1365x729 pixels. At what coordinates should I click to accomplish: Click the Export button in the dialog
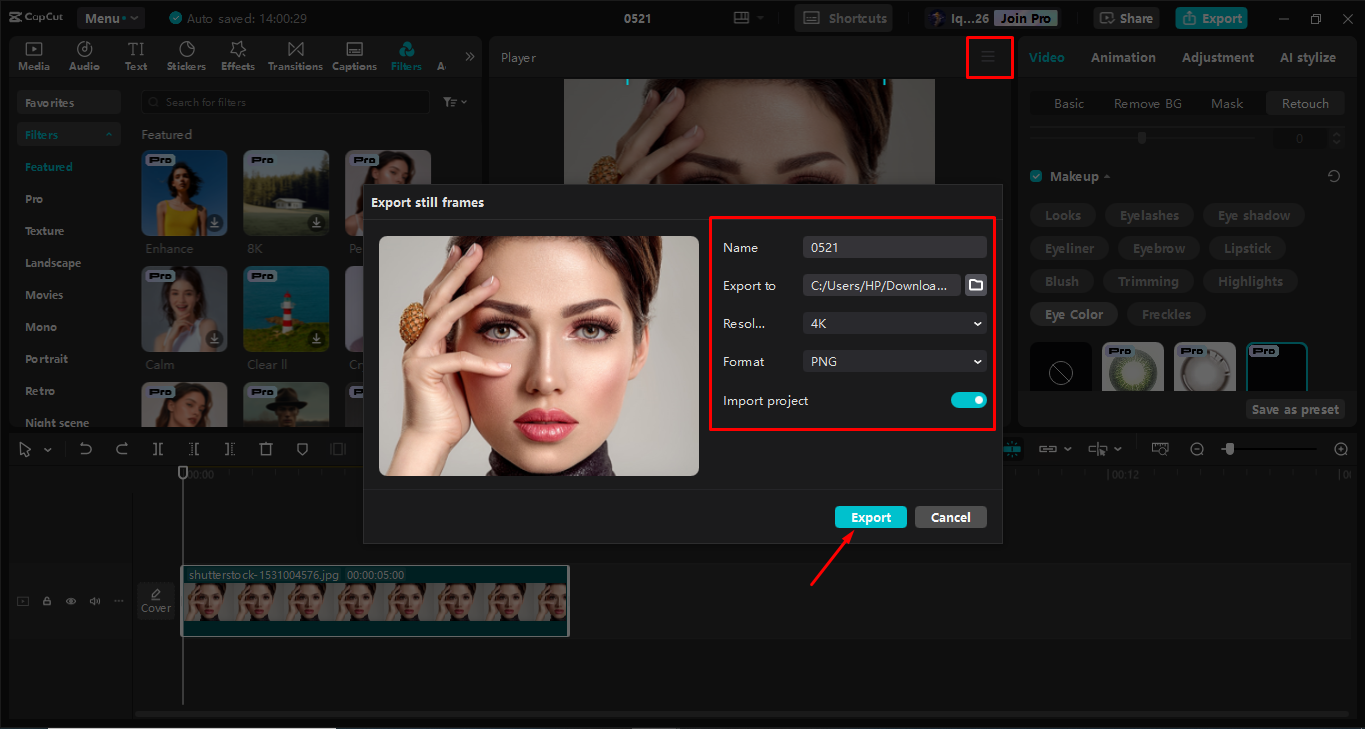coord(870,517)
